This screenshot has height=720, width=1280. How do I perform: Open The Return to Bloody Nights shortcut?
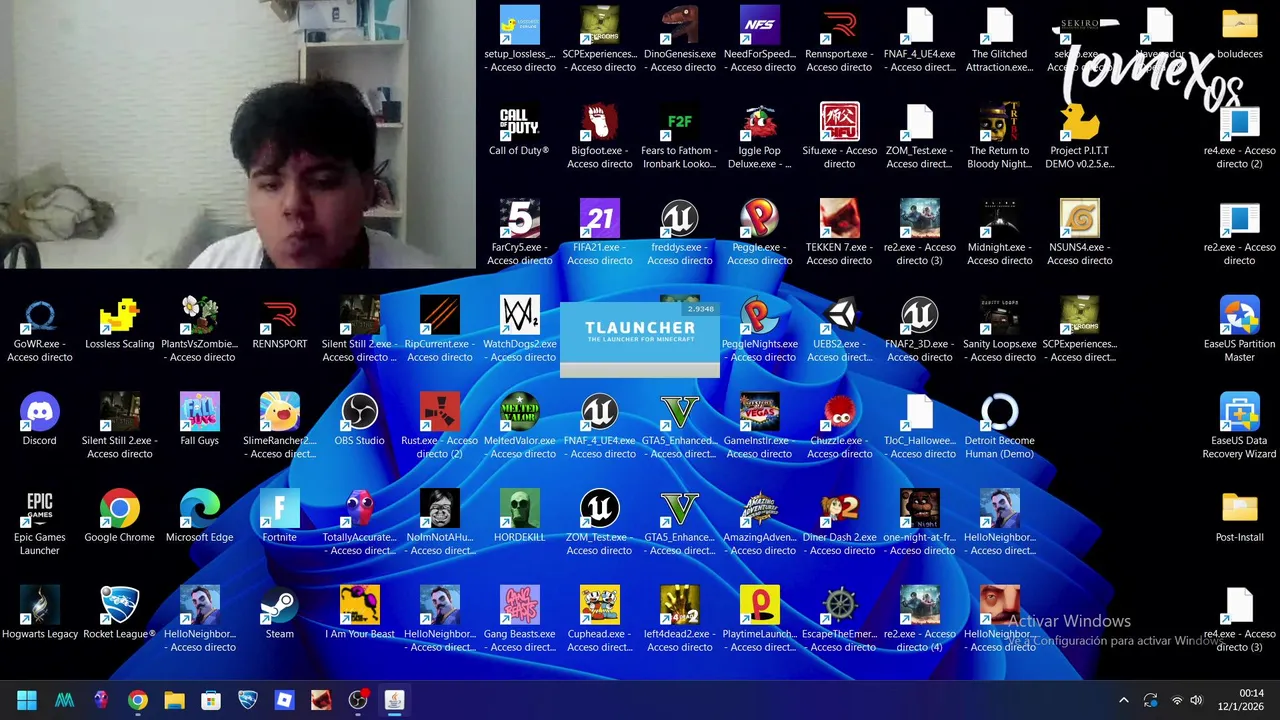(x=1000, y=136)
